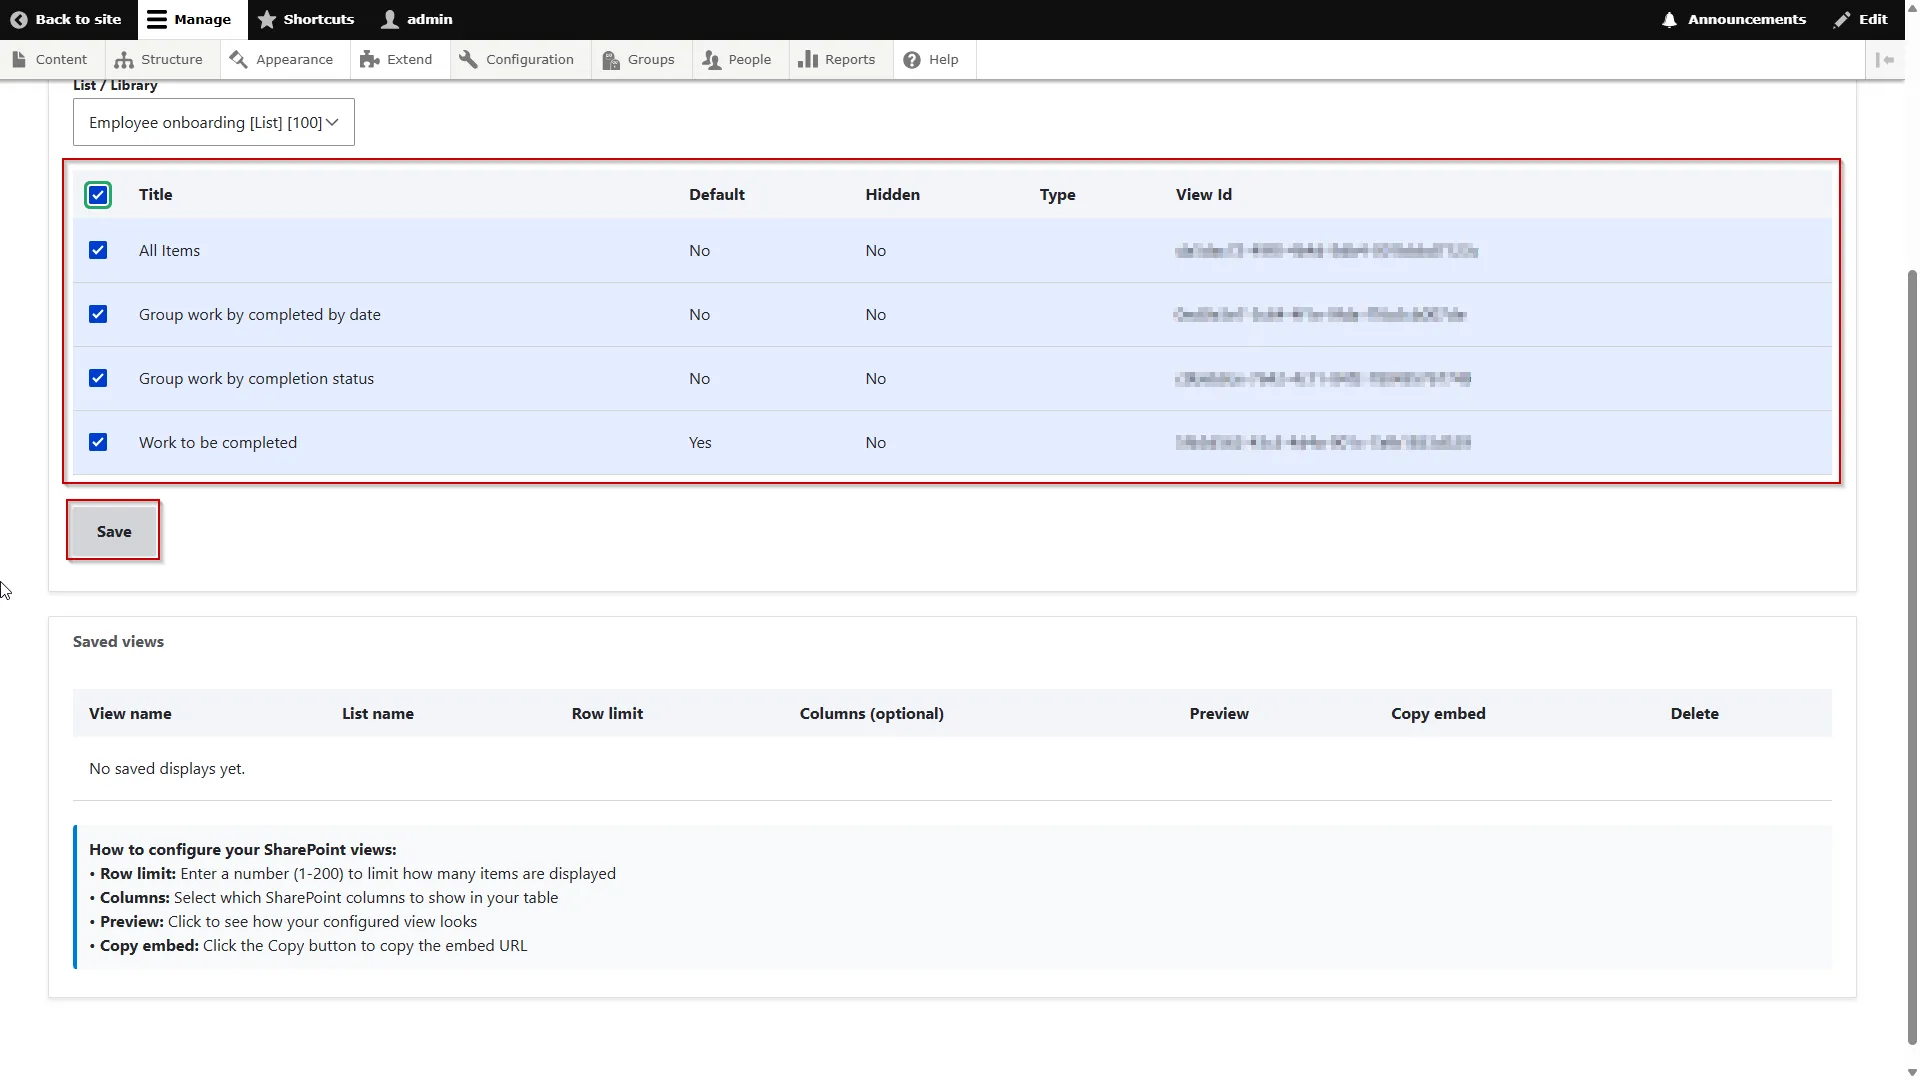
Task: Open Appearance settings via its brush icon
Action: click(240, 59)
